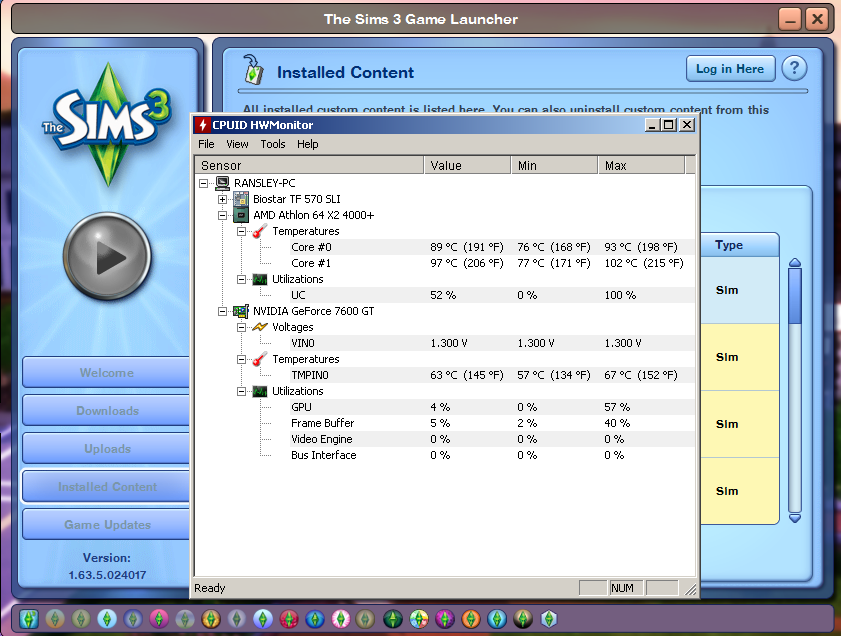The width and height of the screenshot is (841, 636).
Task: Open the launcher help question mark
Action: (794, 69)
